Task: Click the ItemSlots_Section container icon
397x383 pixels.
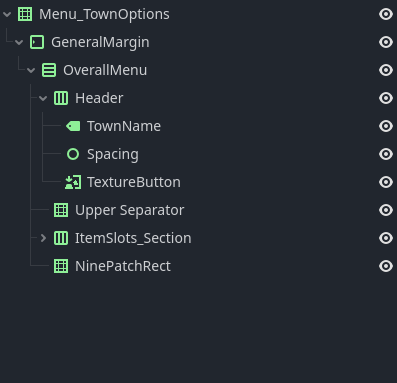Action: click(x=61, y=238)
